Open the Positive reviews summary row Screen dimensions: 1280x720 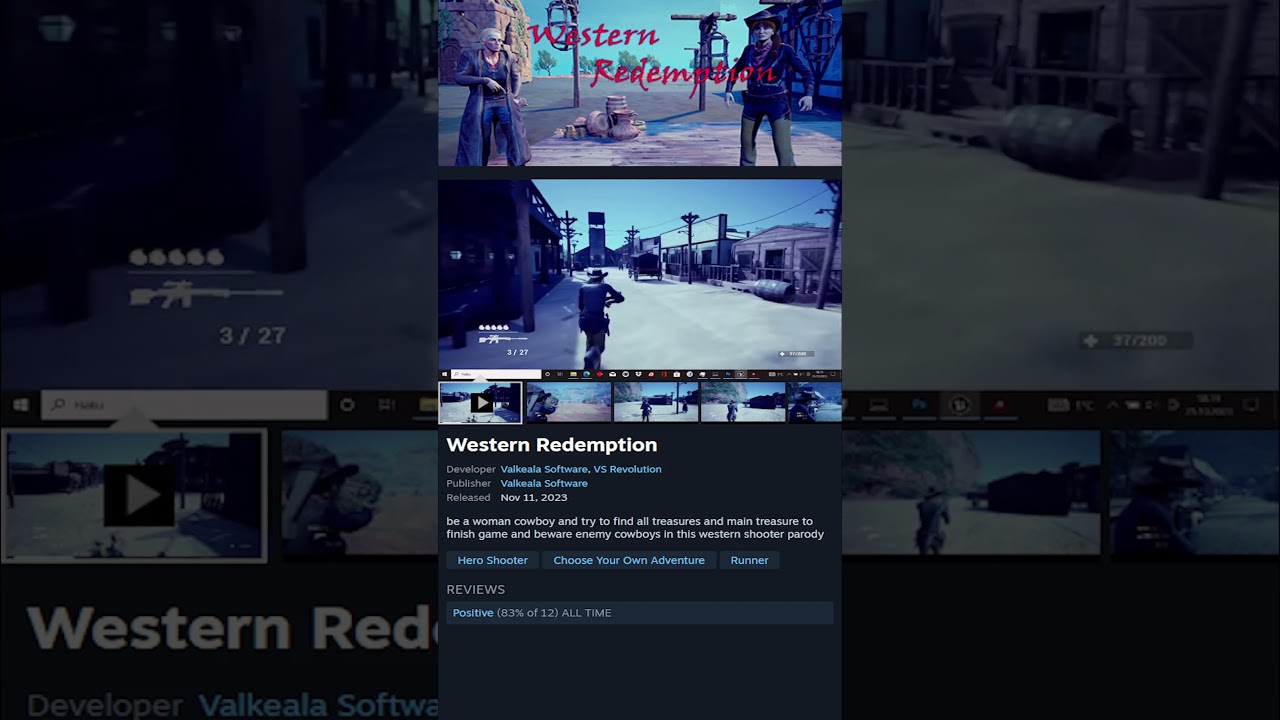[640, 613]
